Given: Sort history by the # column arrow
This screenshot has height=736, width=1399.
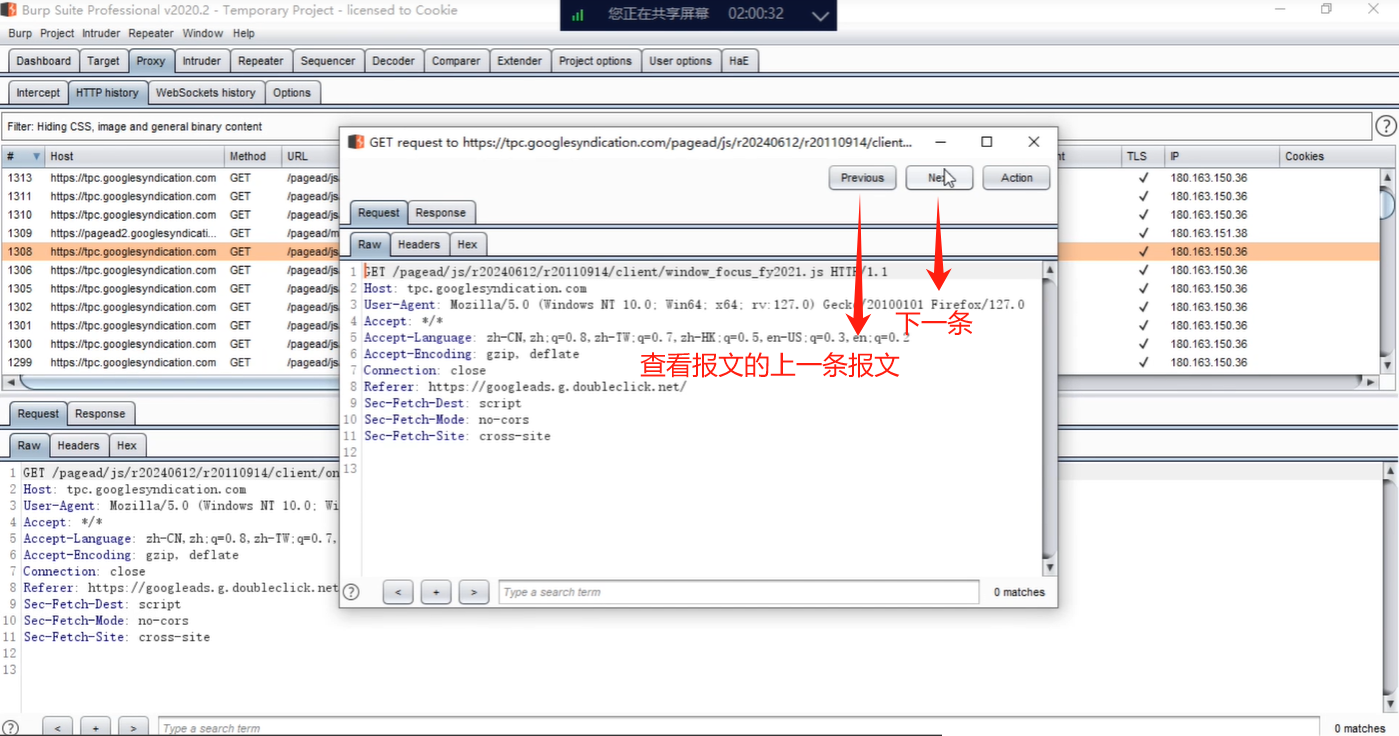Looking at the screenshot, I should 37,156.
